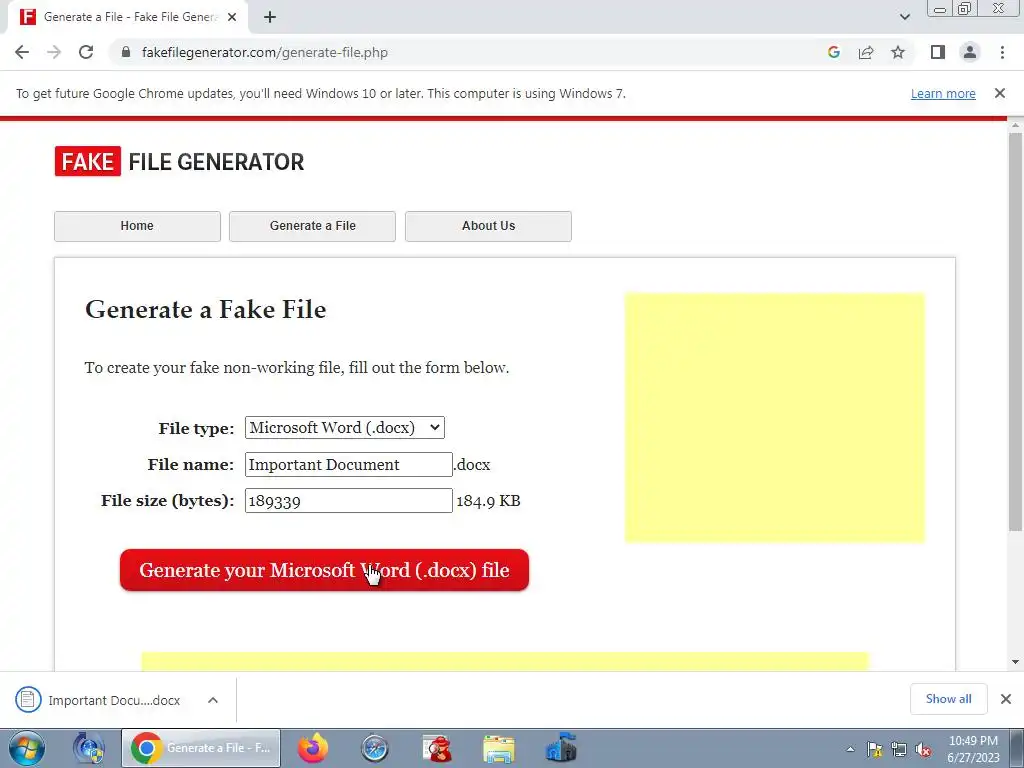Click the File name input field
The width and height of the screenshot is (1024, 768).
[349, 464]
